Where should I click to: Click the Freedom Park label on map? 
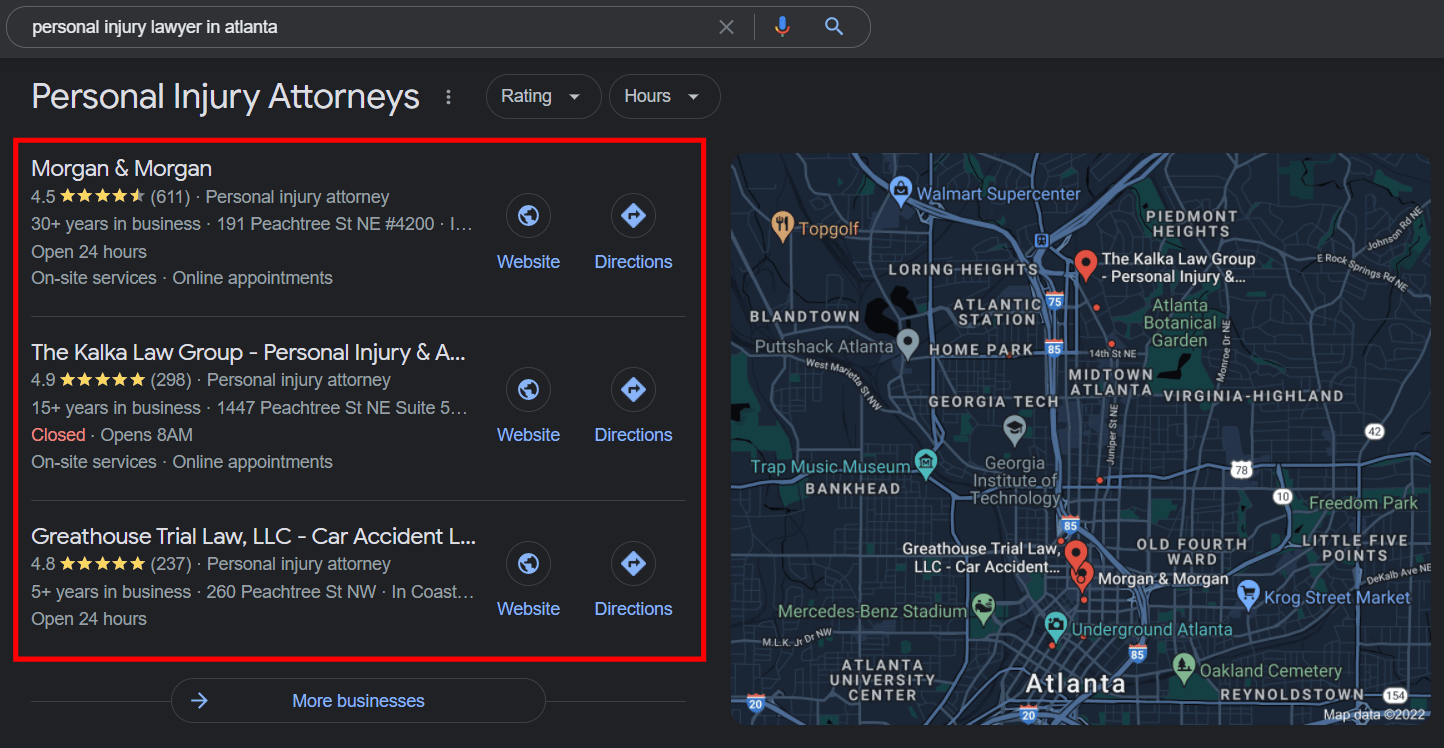click(x=1363, y=503)
